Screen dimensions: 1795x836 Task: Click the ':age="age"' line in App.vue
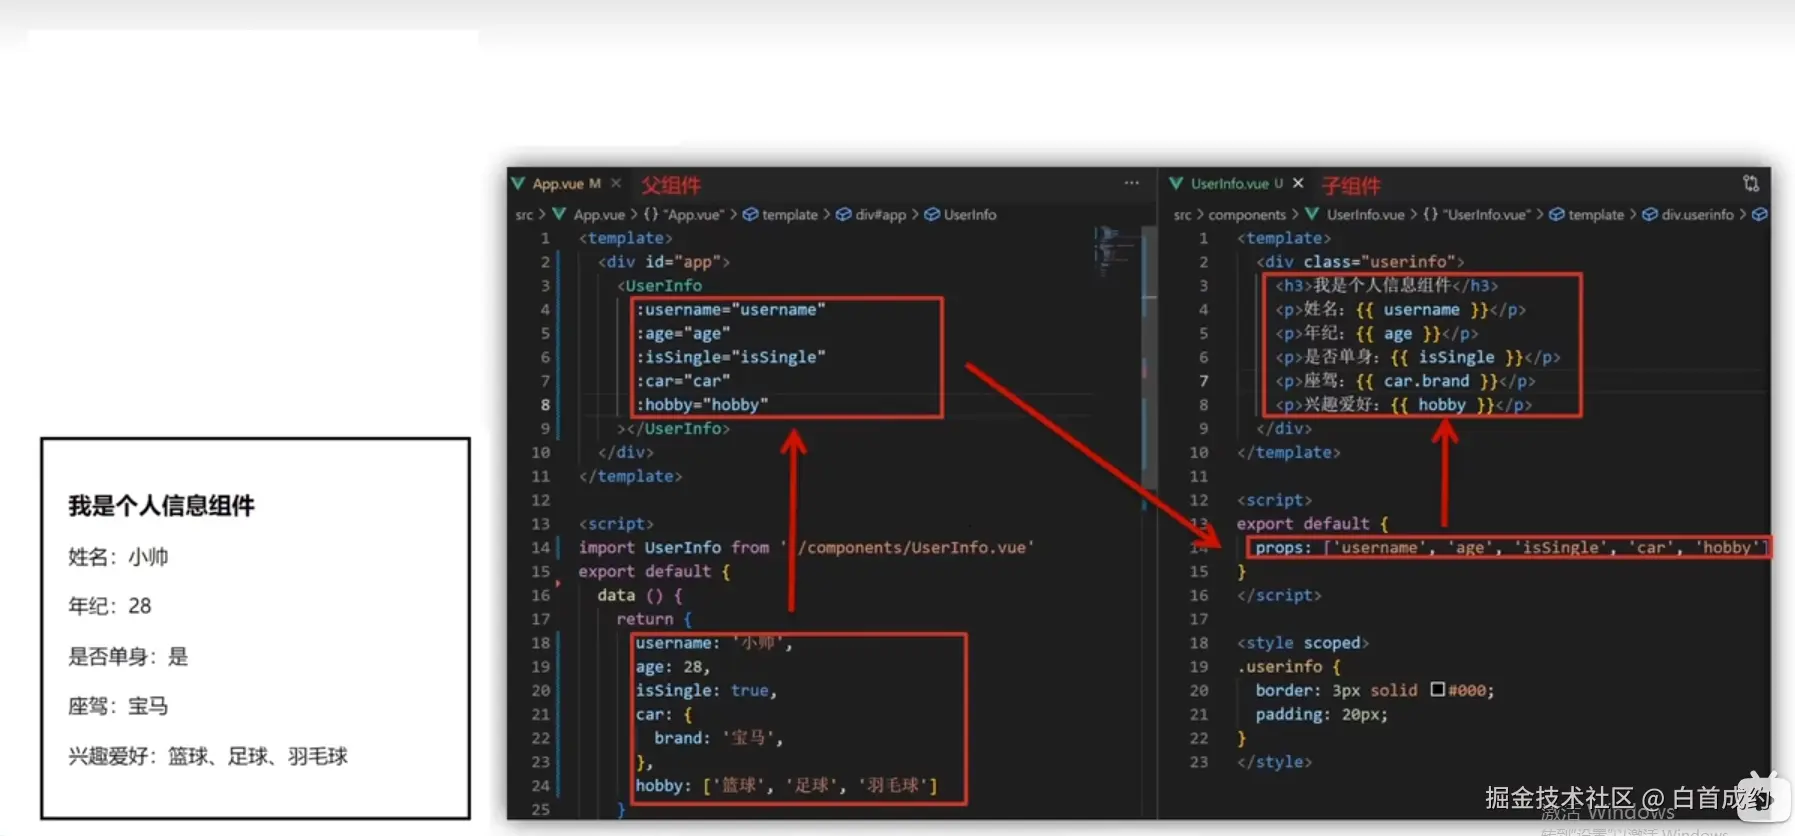coord(683,334)
